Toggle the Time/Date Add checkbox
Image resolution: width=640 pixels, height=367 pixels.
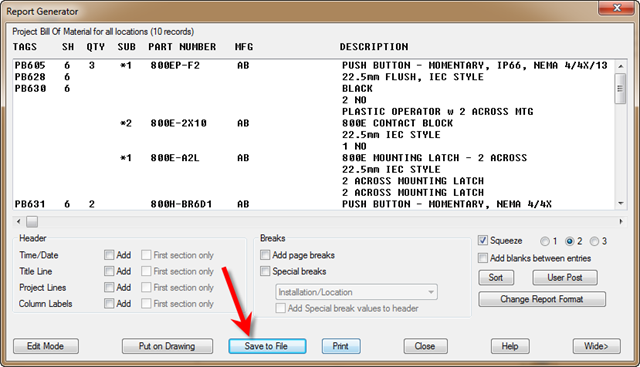pos(109,255)
